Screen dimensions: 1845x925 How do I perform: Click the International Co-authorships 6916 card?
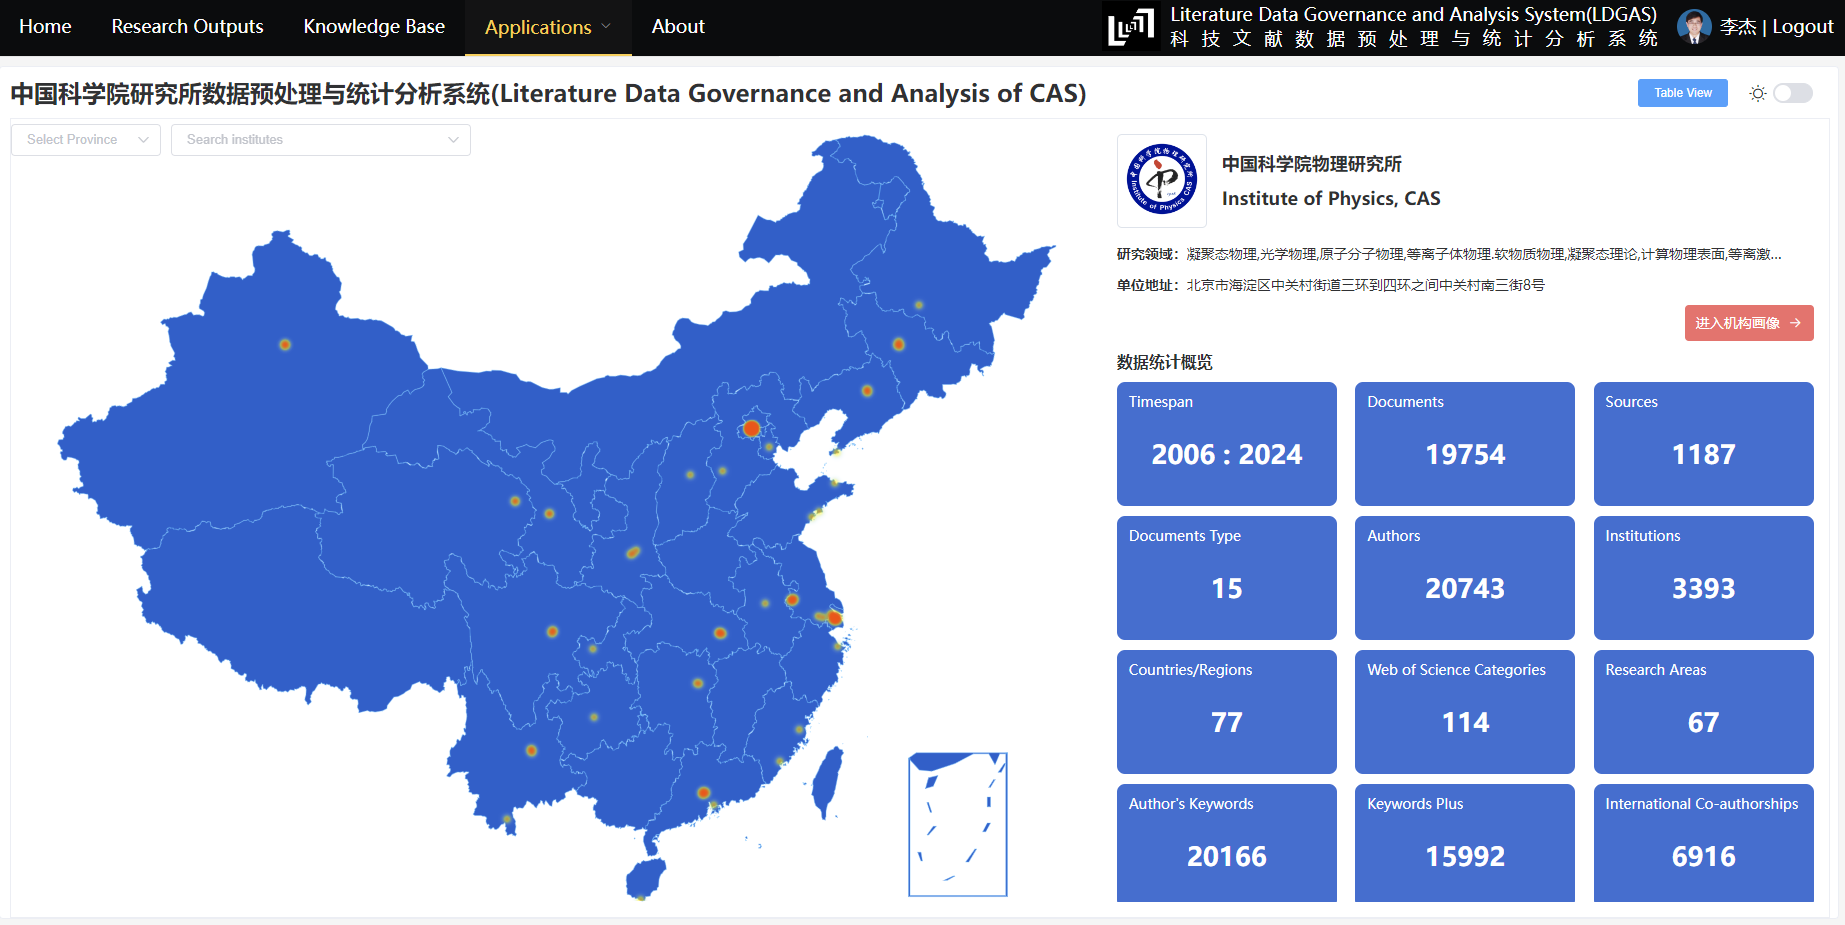tap(1703, 843)
